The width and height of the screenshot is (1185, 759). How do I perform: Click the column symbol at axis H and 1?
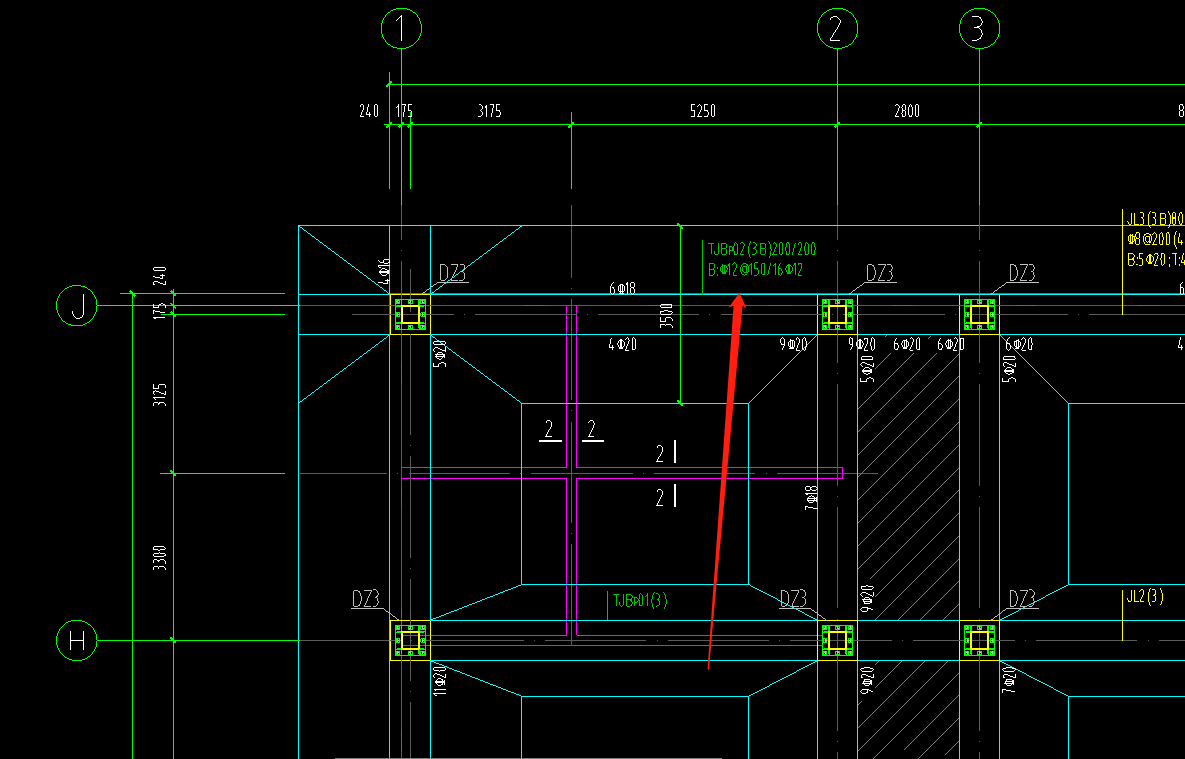410,641
